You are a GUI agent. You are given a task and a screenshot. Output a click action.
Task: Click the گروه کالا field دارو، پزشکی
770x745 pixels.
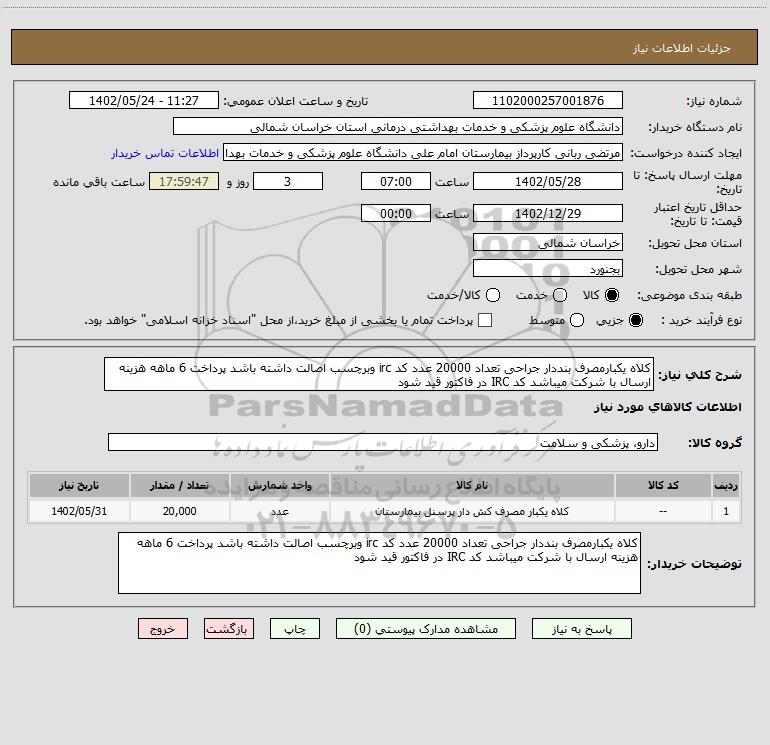pyautogui.click(x=383, y=442)
